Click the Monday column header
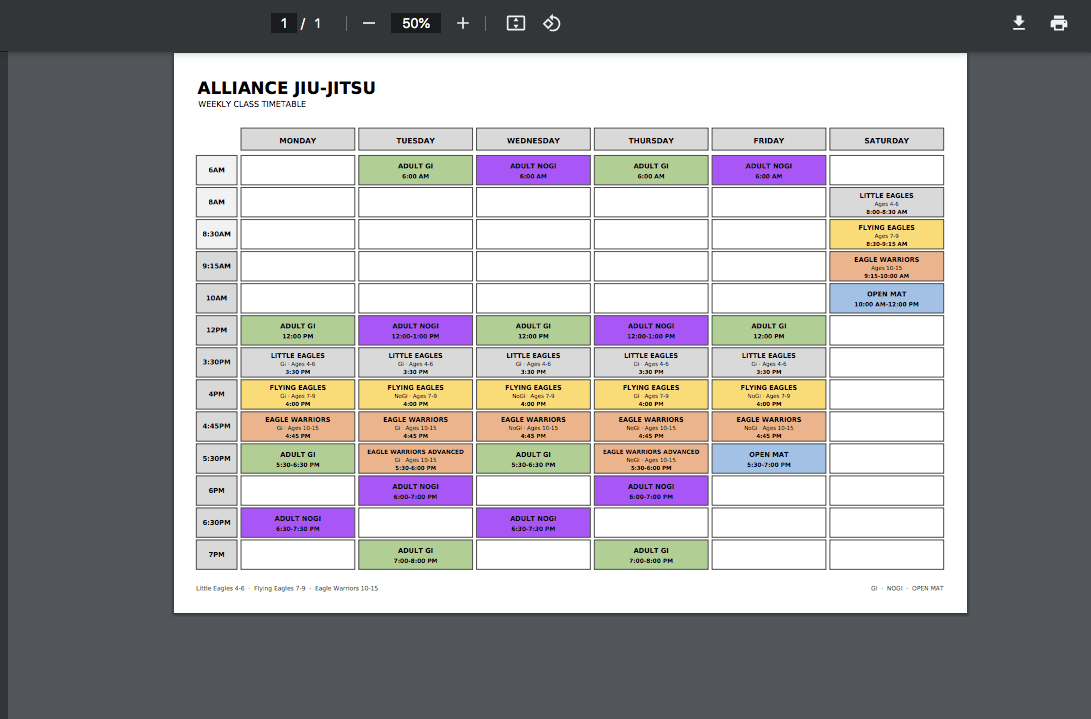 click(298, 139)
